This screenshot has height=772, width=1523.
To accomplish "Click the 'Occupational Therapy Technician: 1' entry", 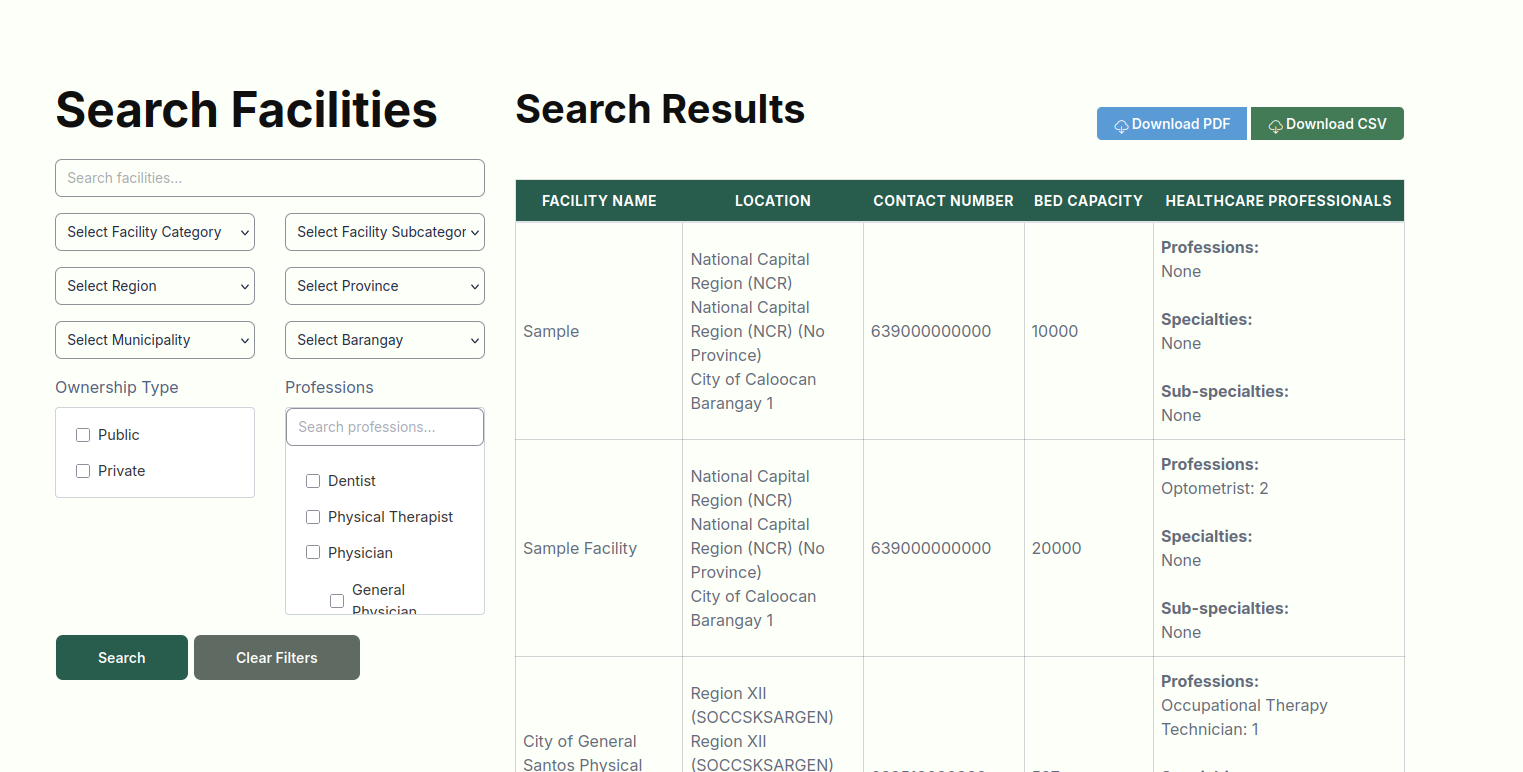I will pyautogui.click(x=1244, y=717).
